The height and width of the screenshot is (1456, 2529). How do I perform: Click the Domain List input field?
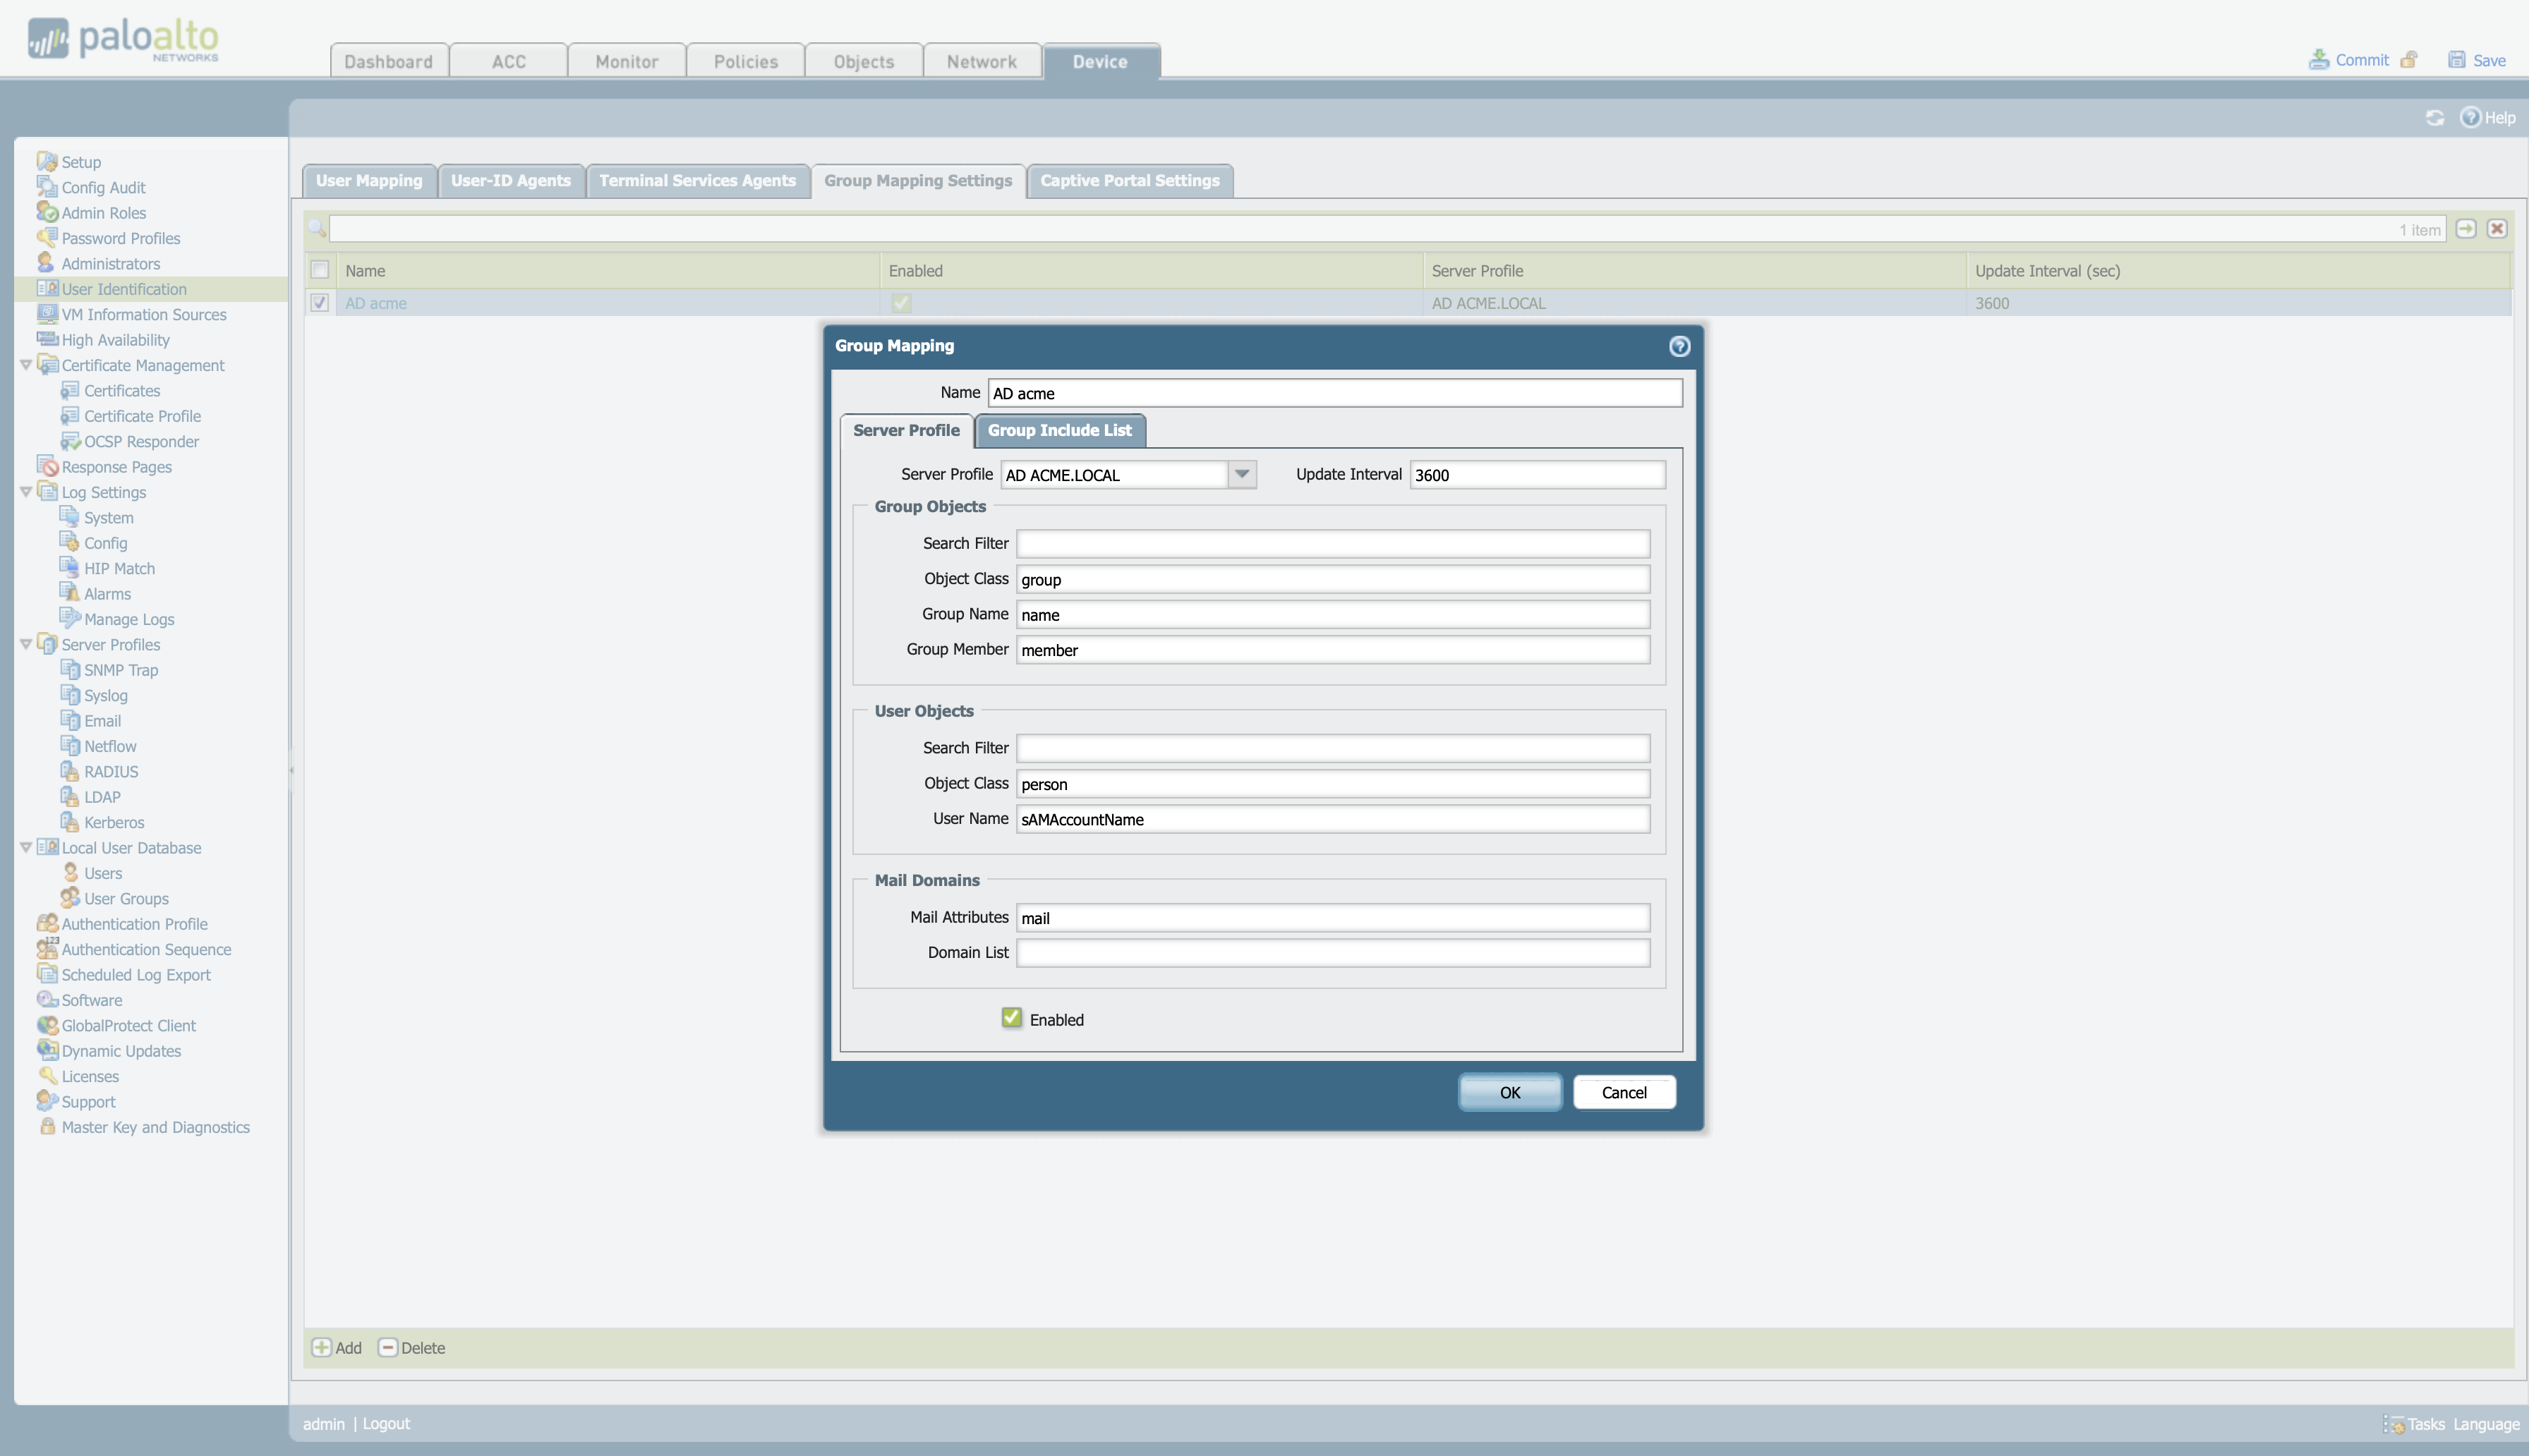pos(1332,952)
